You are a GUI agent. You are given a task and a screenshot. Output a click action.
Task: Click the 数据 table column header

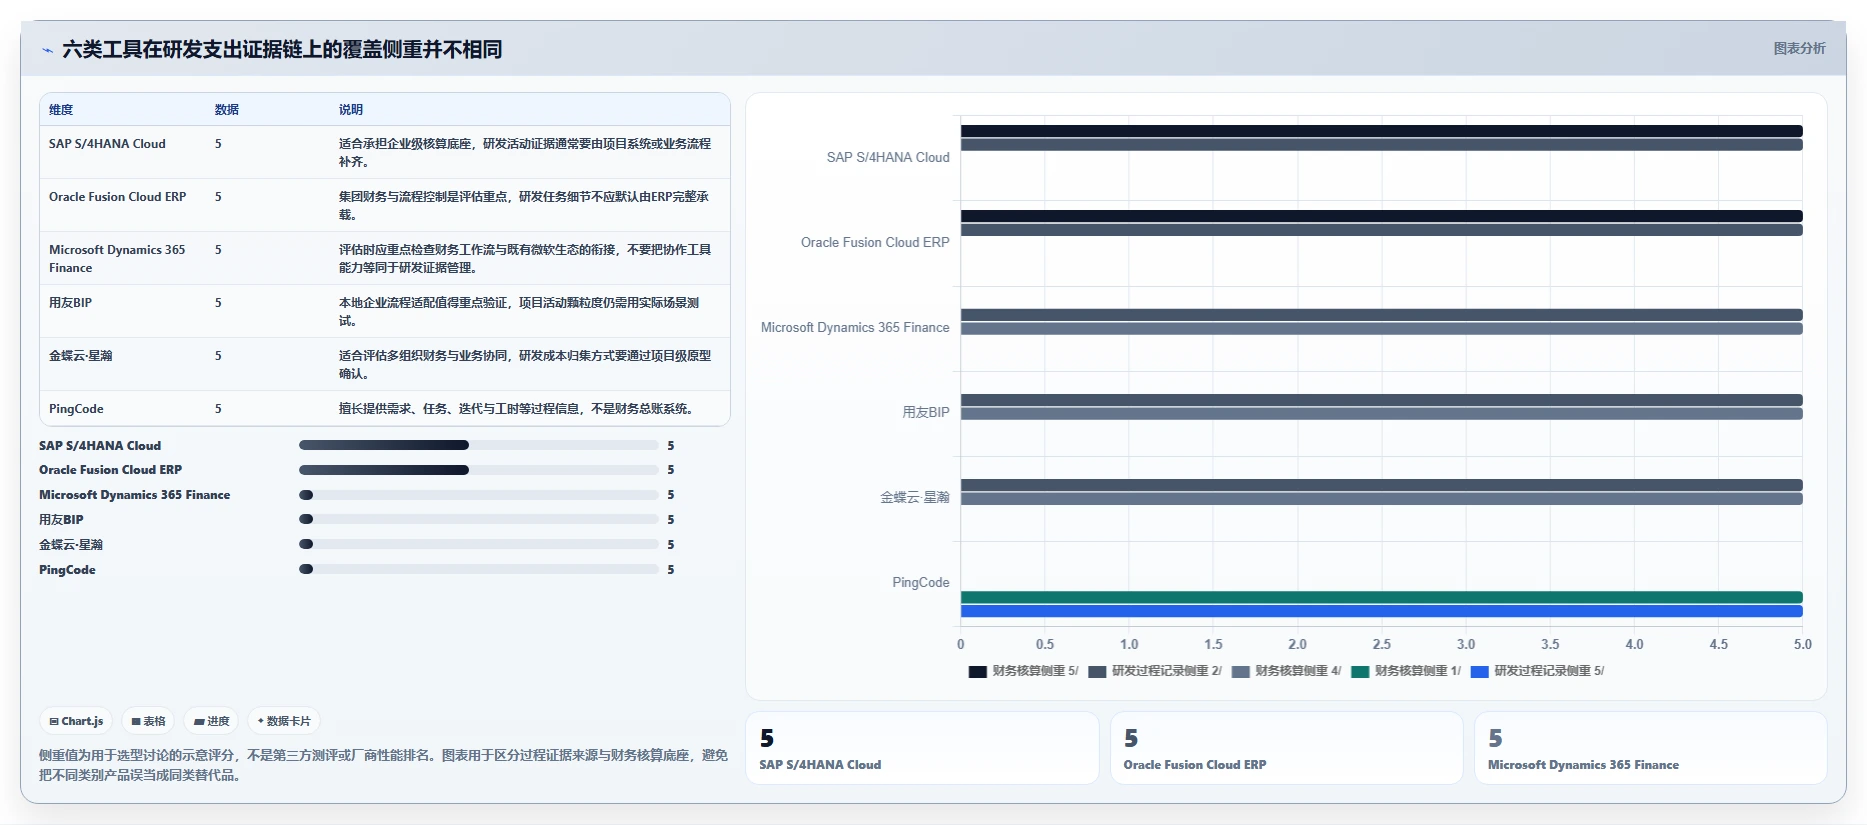[227, 110]
